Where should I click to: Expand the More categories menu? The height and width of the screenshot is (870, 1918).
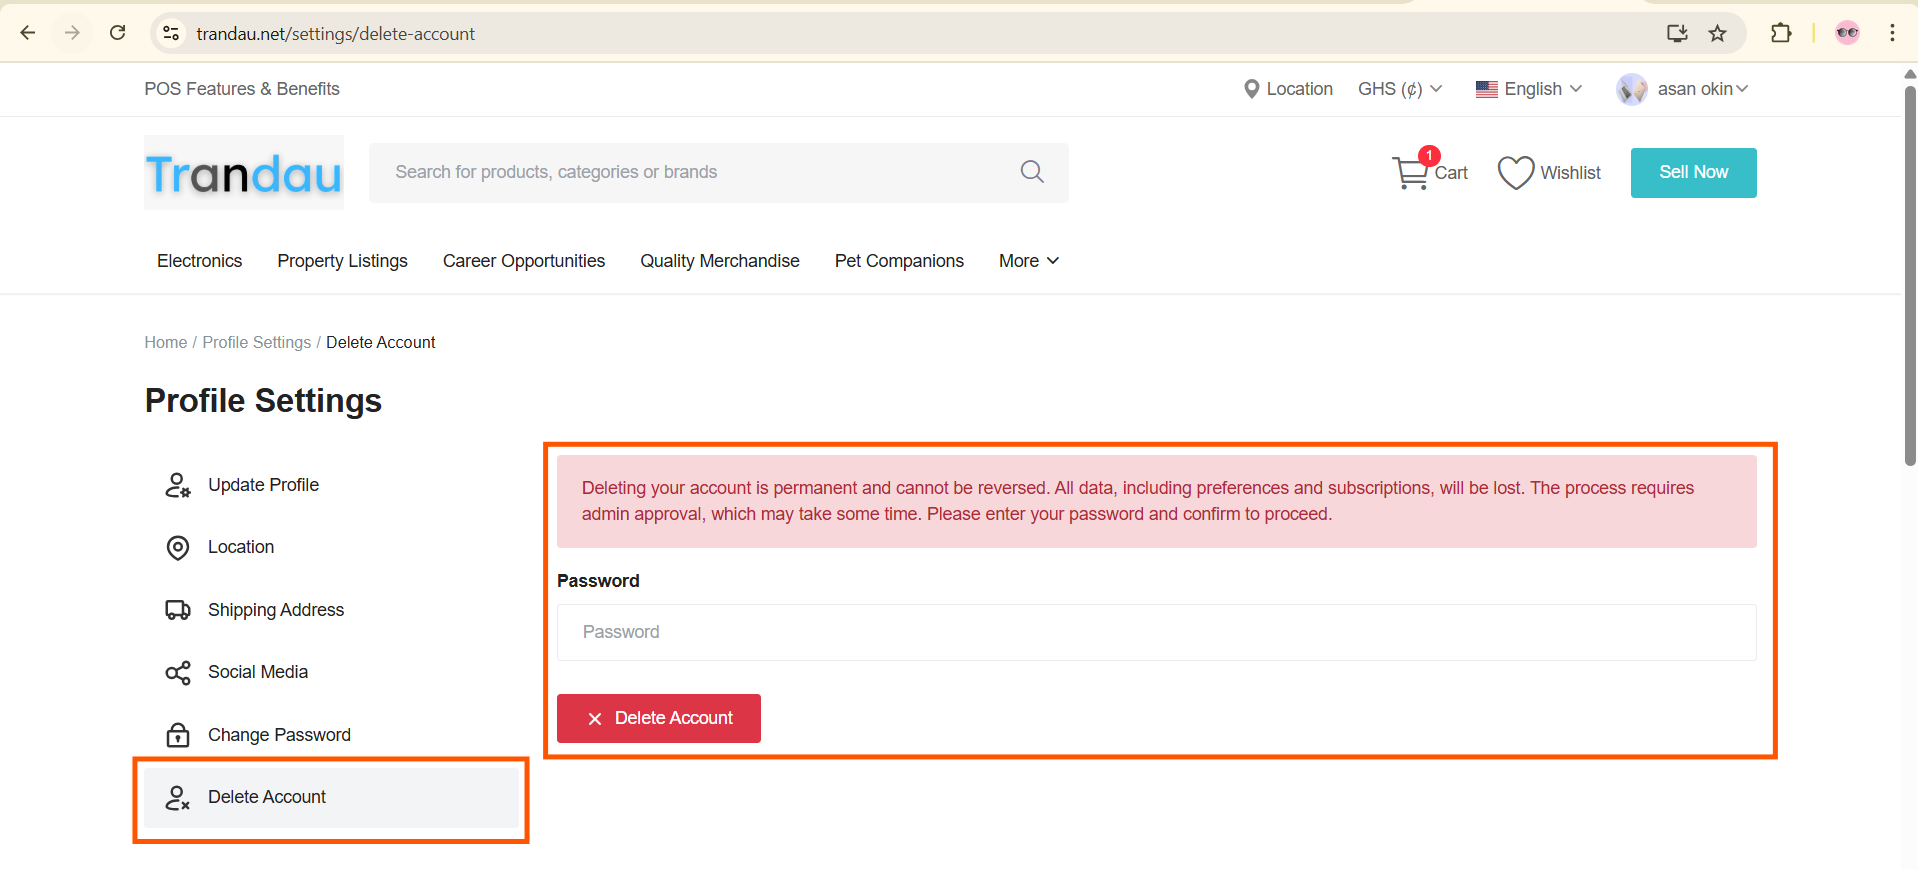(1028, 261)
